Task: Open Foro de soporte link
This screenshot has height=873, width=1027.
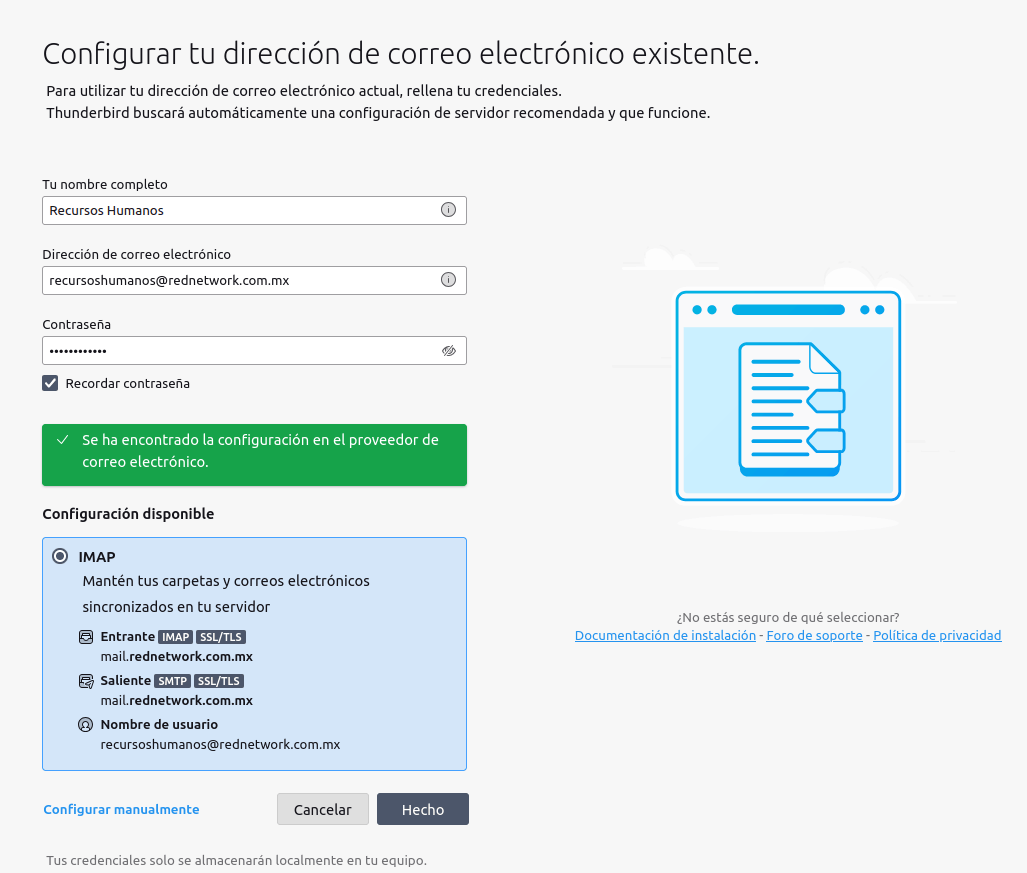Action: [814, 636]
